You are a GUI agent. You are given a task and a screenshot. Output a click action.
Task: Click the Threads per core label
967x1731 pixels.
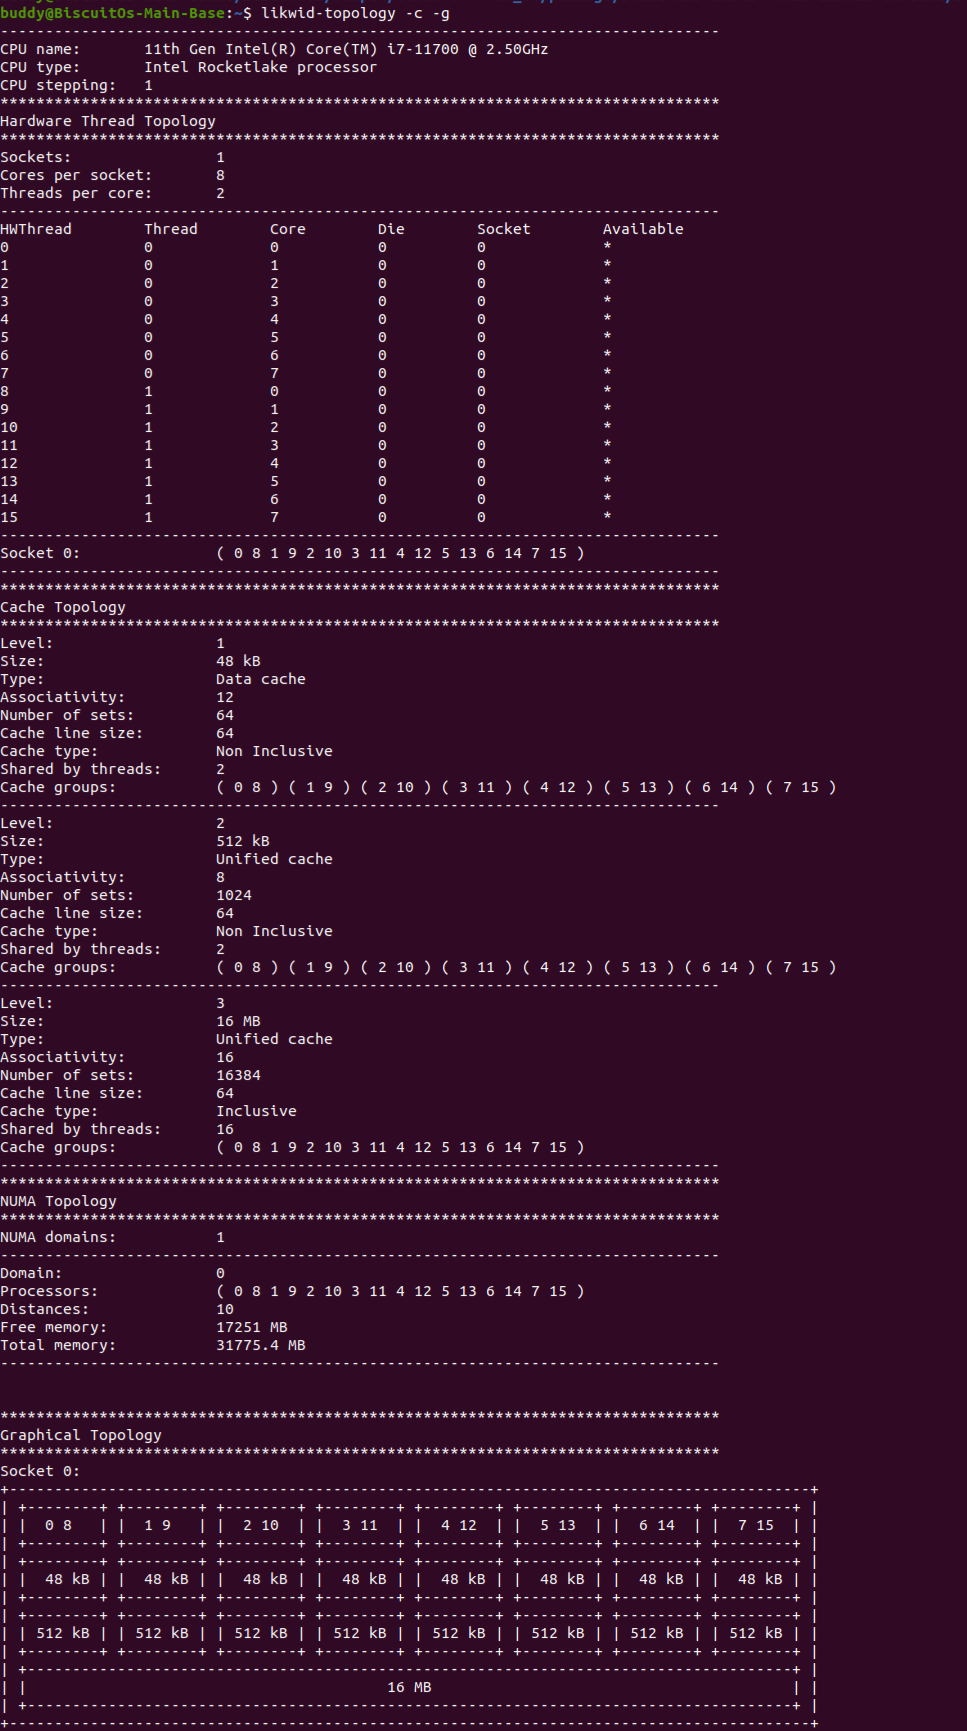tap(76, 193)
